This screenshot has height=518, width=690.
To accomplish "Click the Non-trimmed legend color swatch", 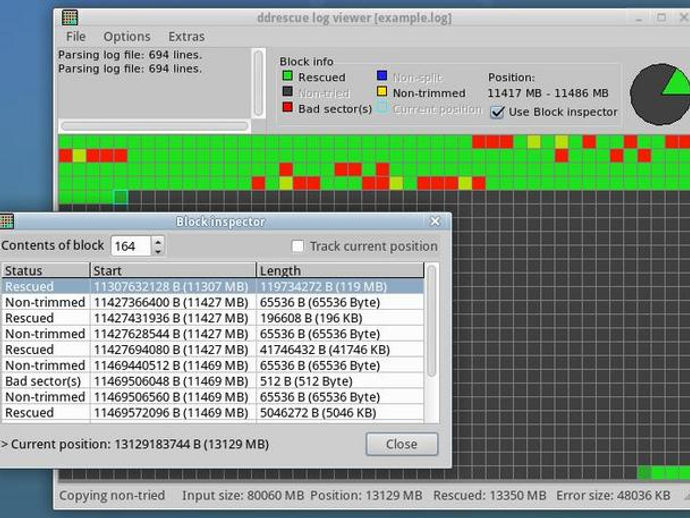I will point(382,92).
